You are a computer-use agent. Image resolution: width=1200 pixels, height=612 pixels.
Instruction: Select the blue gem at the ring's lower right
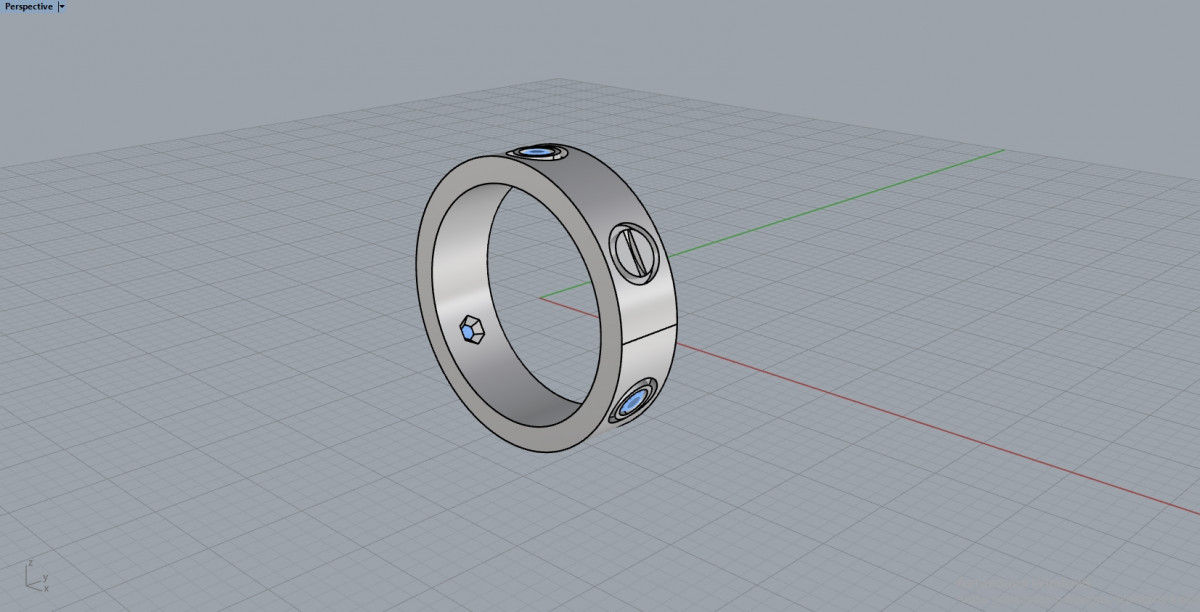[x=634, y=403]
